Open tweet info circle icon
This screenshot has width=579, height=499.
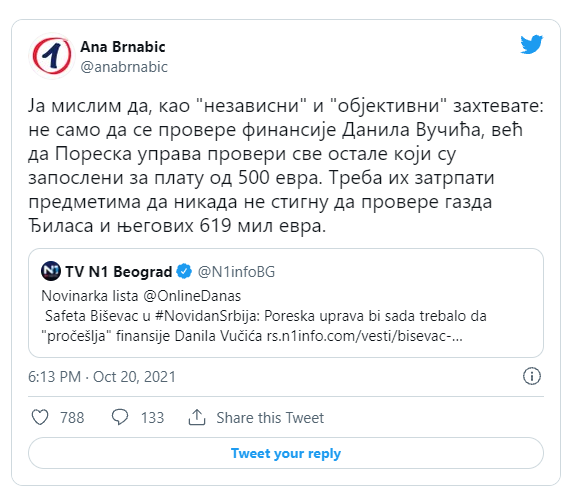[x=532, y=376]
